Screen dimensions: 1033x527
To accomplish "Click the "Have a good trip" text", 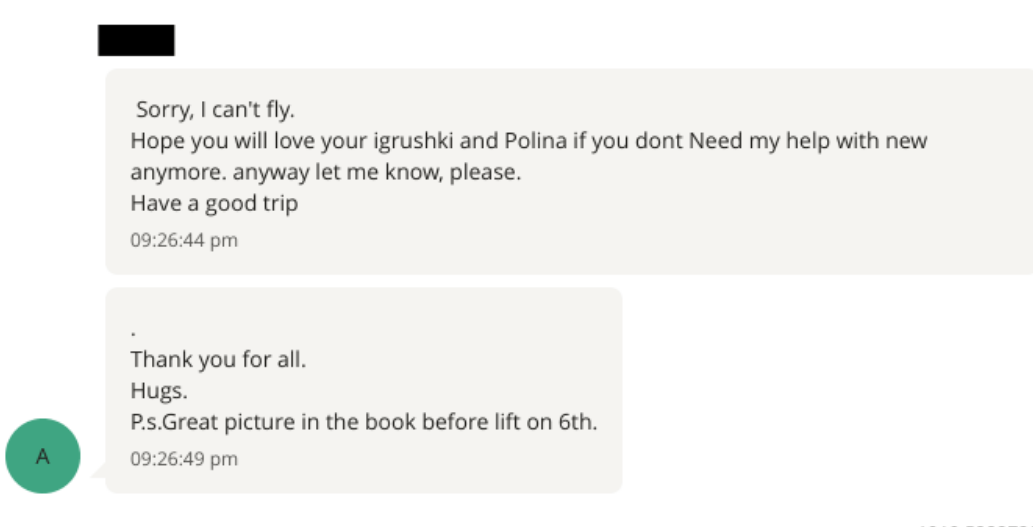I will [214, 204].
